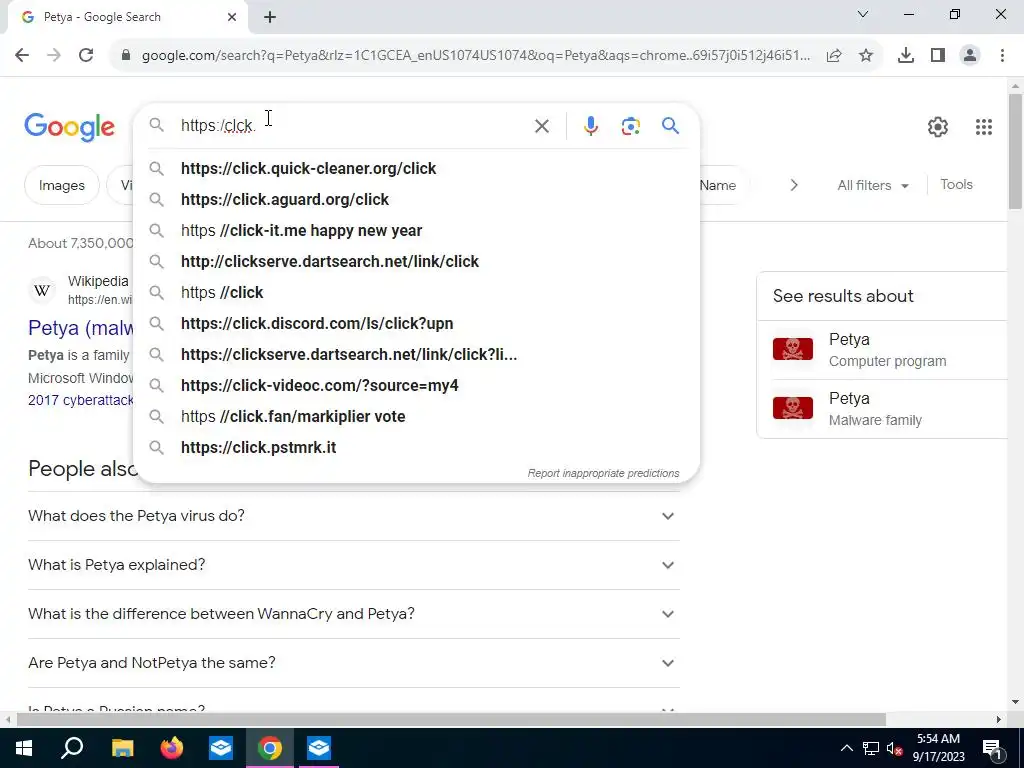Viewport: 1024px width, 768px height.
Task: Open a new tab with plus button
Action: [x=270, y=17]
